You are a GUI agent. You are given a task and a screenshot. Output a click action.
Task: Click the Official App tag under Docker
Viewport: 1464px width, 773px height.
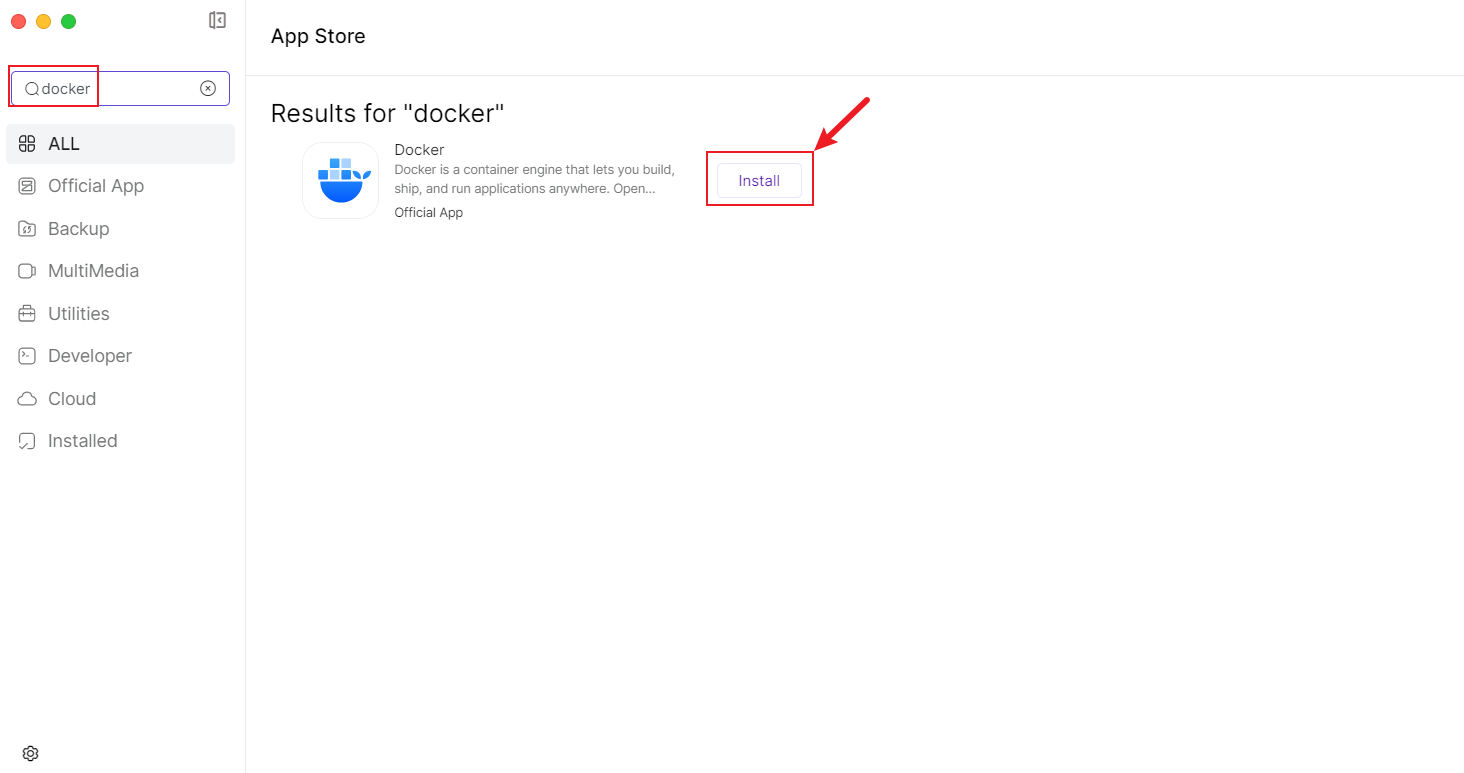428,212
